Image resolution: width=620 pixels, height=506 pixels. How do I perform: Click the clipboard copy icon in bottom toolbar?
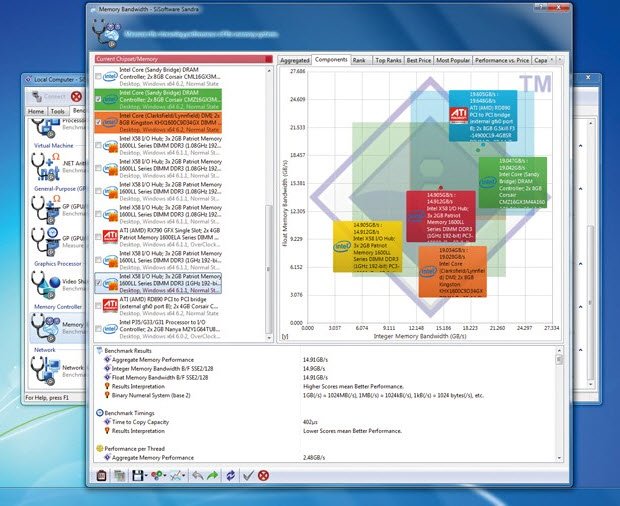coord(102,476)
